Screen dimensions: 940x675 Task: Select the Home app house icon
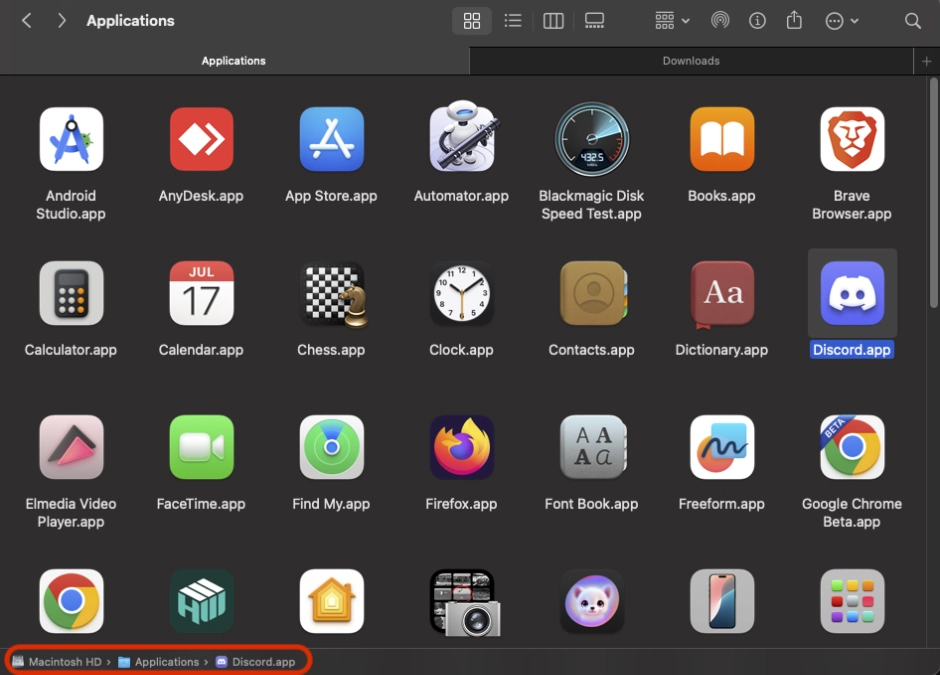click(332, 601)
